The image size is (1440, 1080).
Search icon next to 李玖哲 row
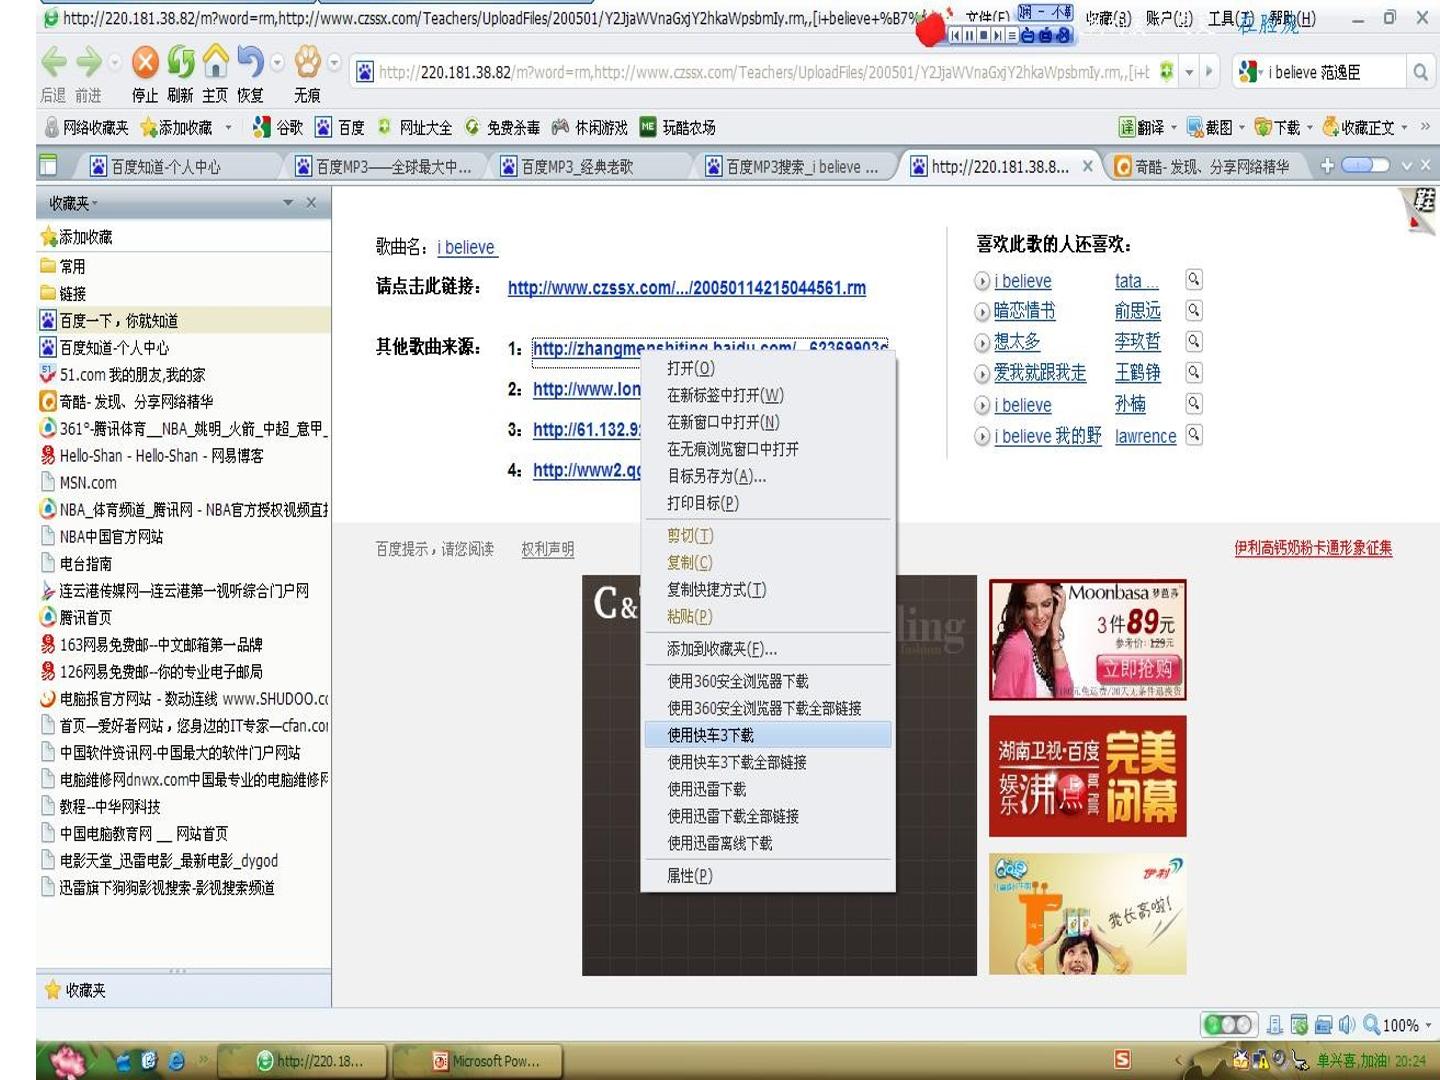tap(1194, 341)
